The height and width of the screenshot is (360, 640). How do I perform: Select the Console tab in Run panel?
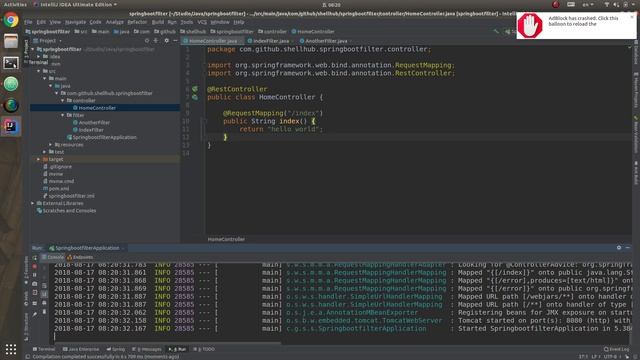coord(53,257)
